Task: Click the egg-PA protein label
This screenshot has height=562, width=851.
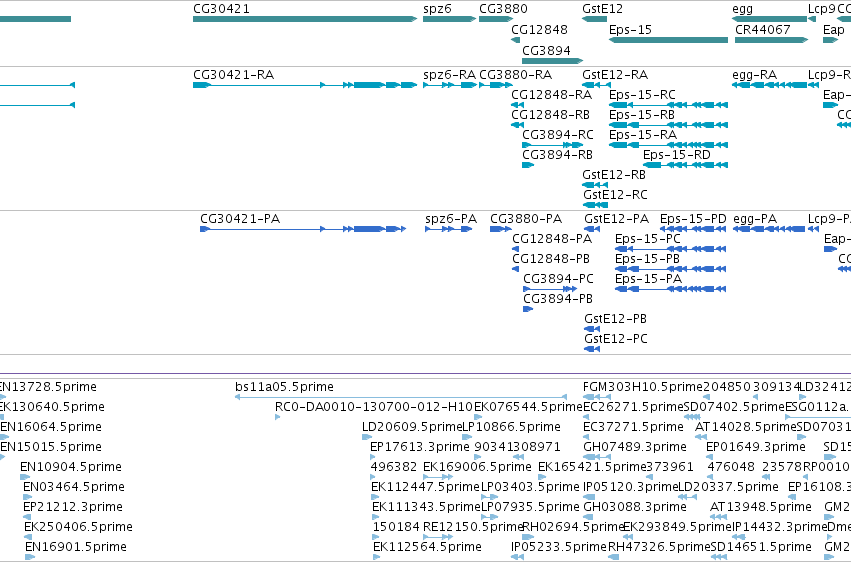Action: coord(755,219)
